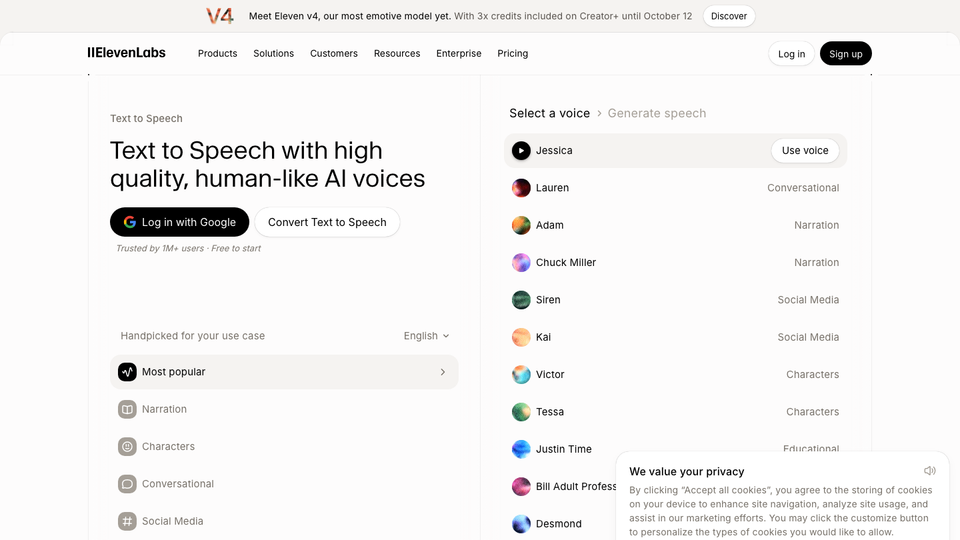
Task: Click the Narration book icon
Action: point(127,410)
